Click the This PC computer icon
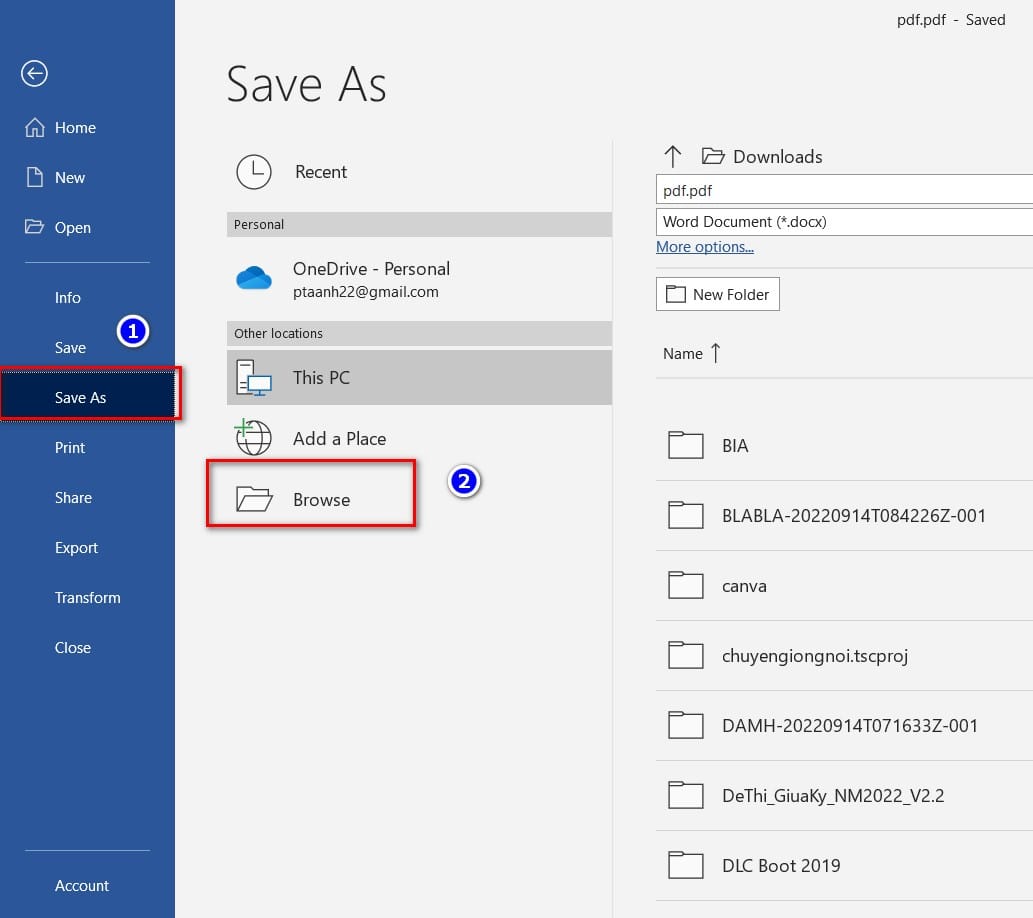 click(x=254, y=378)
